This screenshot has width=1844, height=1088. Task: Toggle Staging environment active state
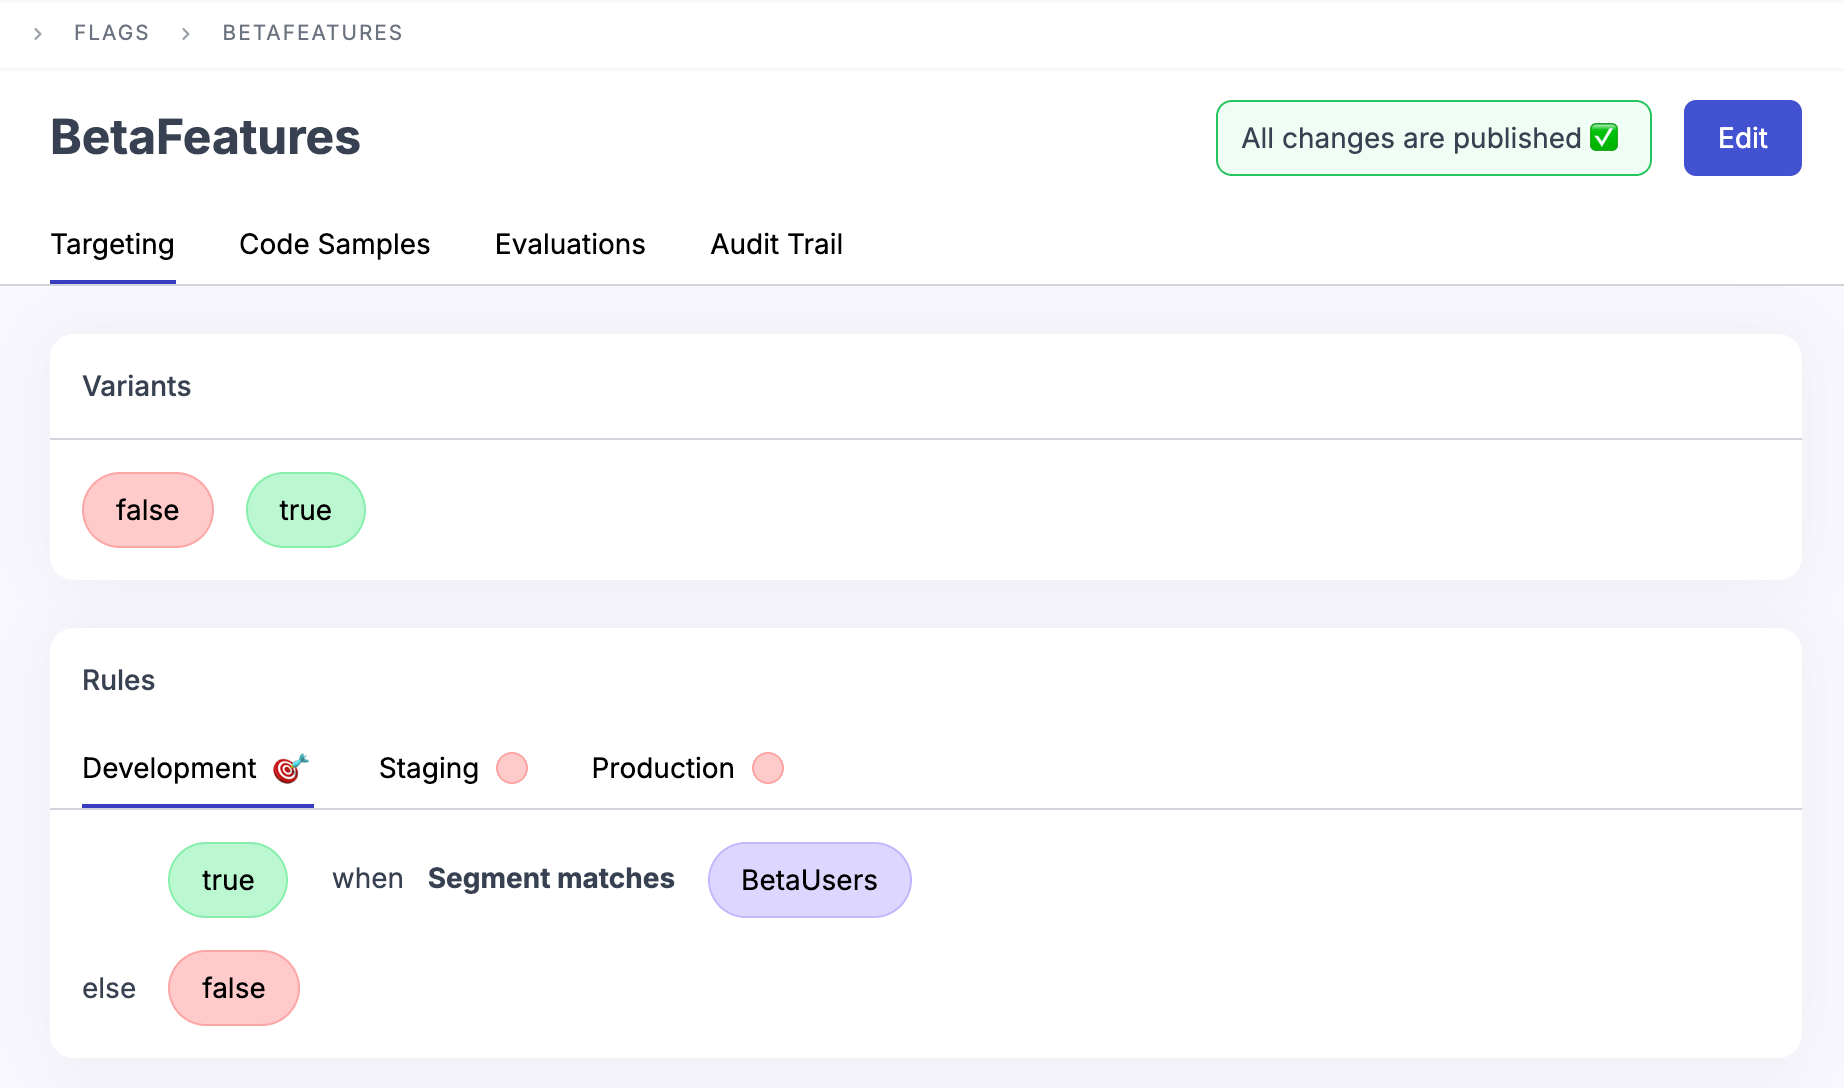[428, 768]
